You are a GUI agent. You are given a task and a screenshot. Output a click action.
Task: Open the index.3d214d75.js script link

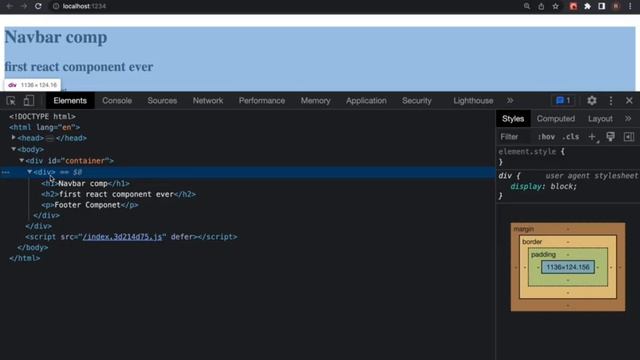pyautogui.click(x=122, y=237)
